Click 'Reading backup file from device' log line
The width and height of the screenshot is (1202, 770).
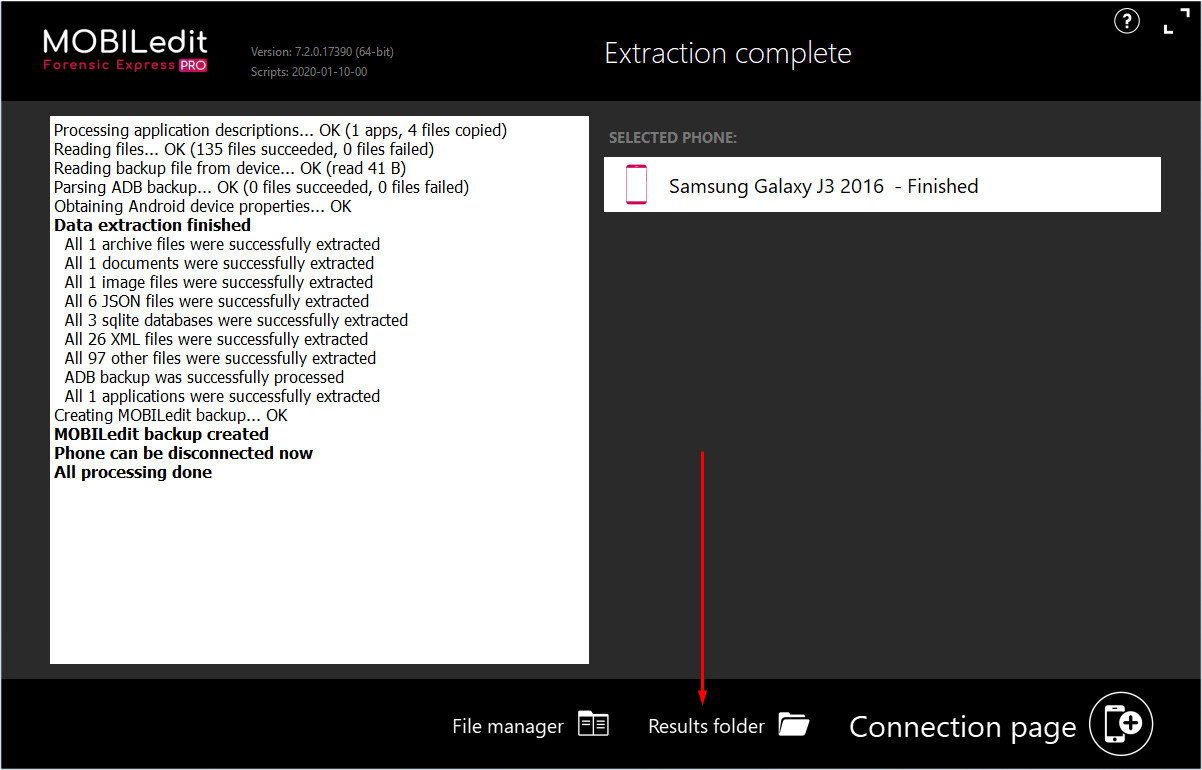point(229,168)
